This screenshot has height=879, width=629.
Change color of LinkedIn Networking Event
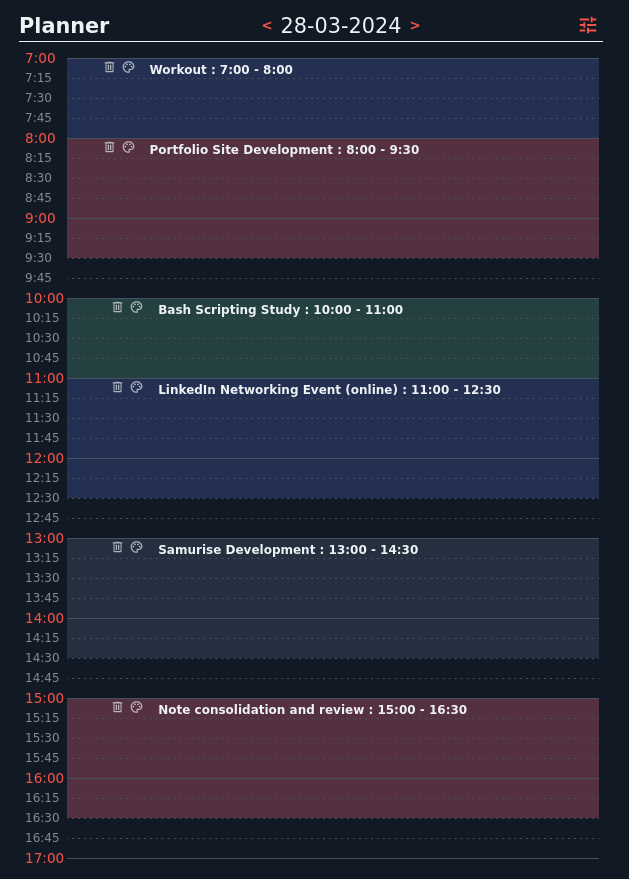[x=136, y=387]
